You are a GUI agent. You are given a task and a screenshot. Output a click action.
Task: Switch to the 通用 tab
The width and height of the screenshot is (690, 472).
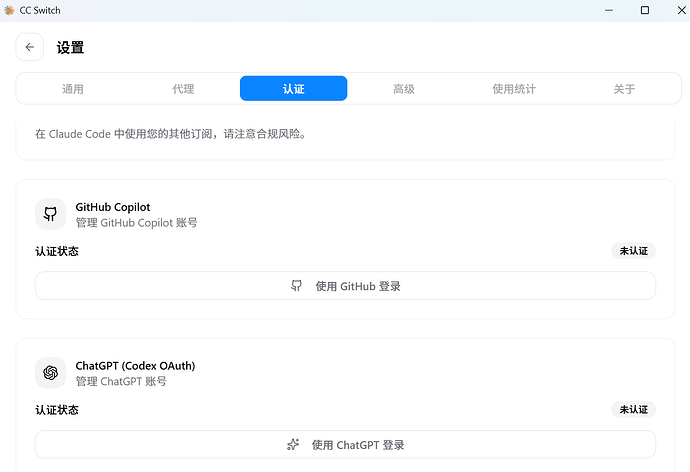[73, 89]
